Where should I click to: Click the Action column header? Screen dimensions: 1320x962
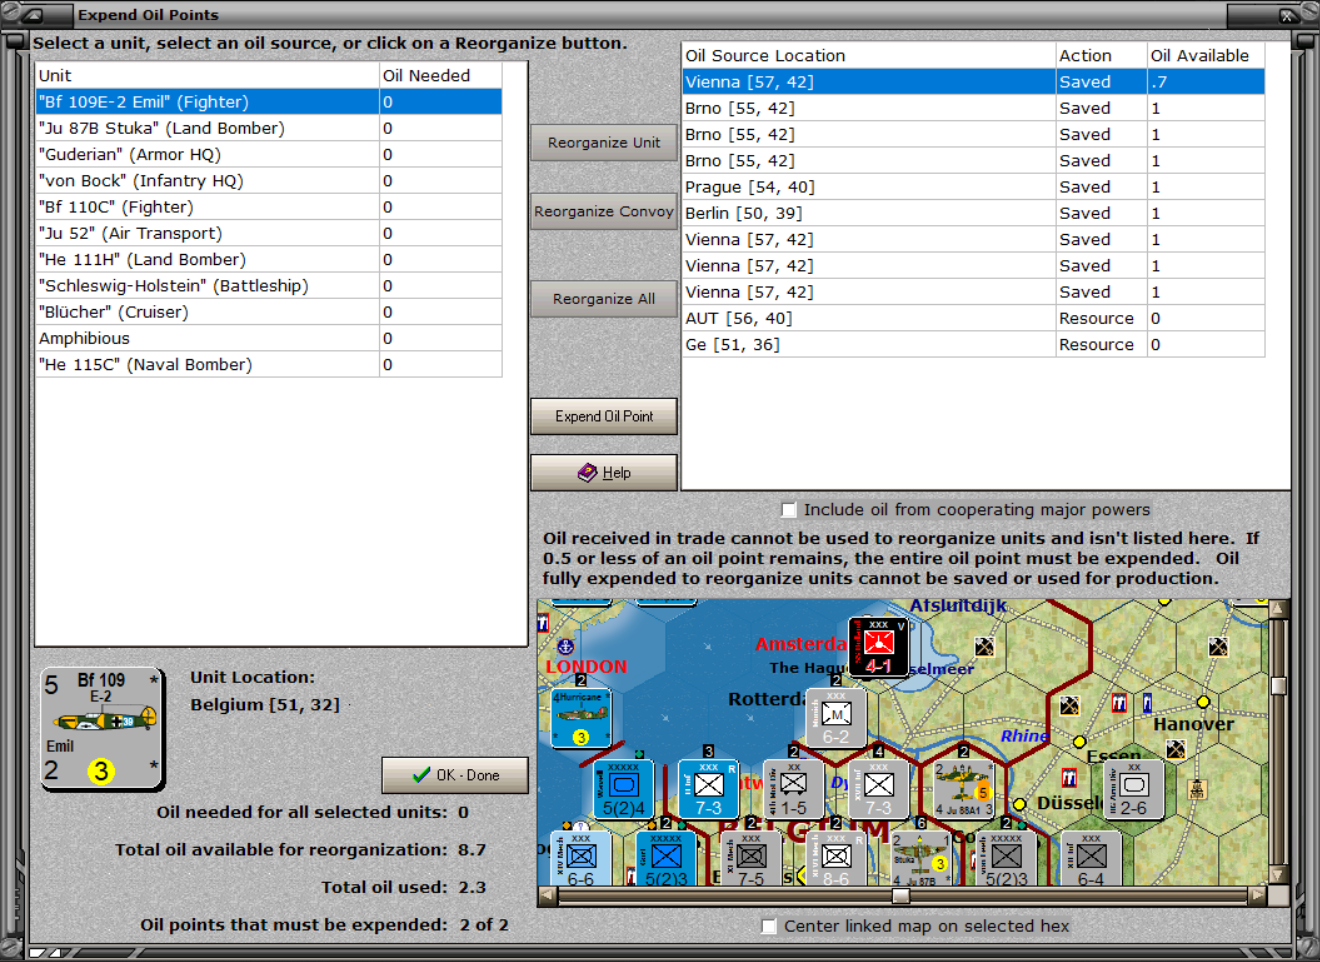tap(1101, 56)
